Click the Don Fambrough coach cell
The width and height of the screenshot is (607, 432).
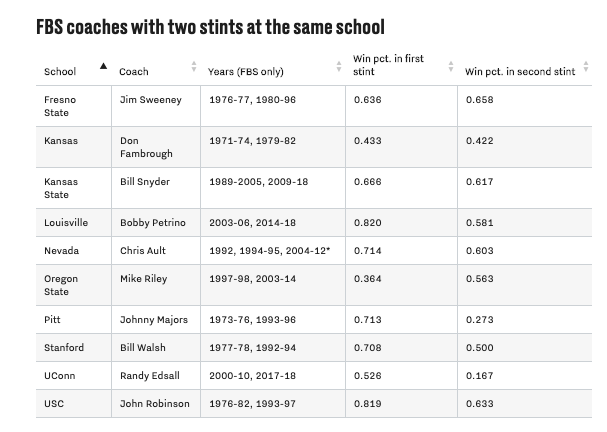146,147
